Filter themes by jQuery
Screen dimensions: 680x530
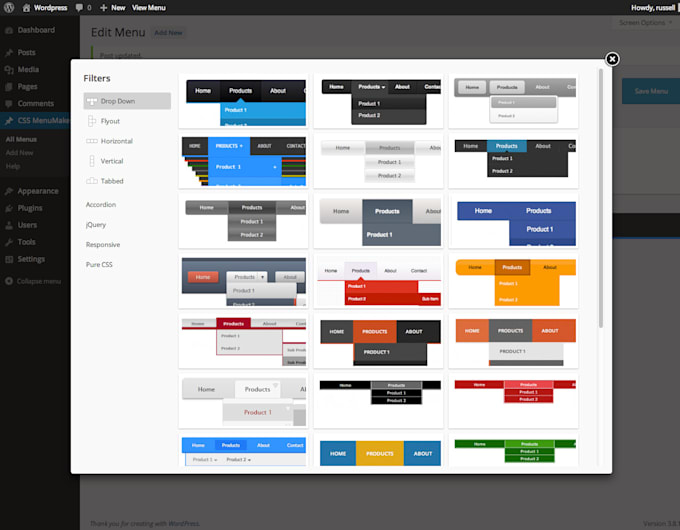96,225
